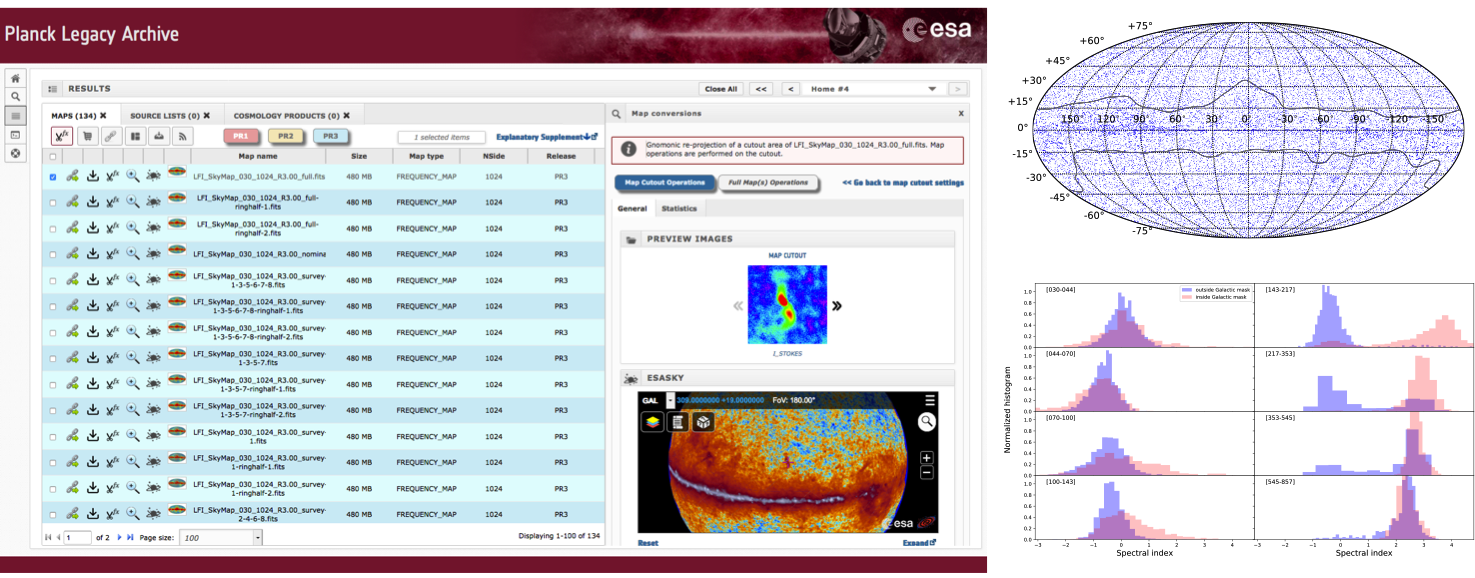Click the page number input field
This screenshot has height=578, width=1475.
coord(77,537)
